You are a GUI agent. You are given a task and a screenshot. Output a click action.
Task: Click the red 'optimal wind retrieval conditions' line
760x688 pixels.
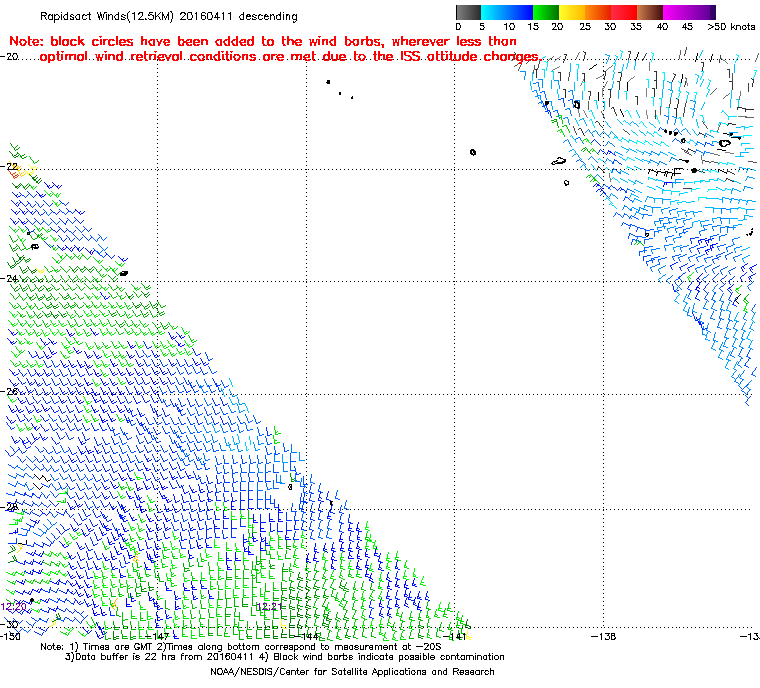tap(289, 57)
